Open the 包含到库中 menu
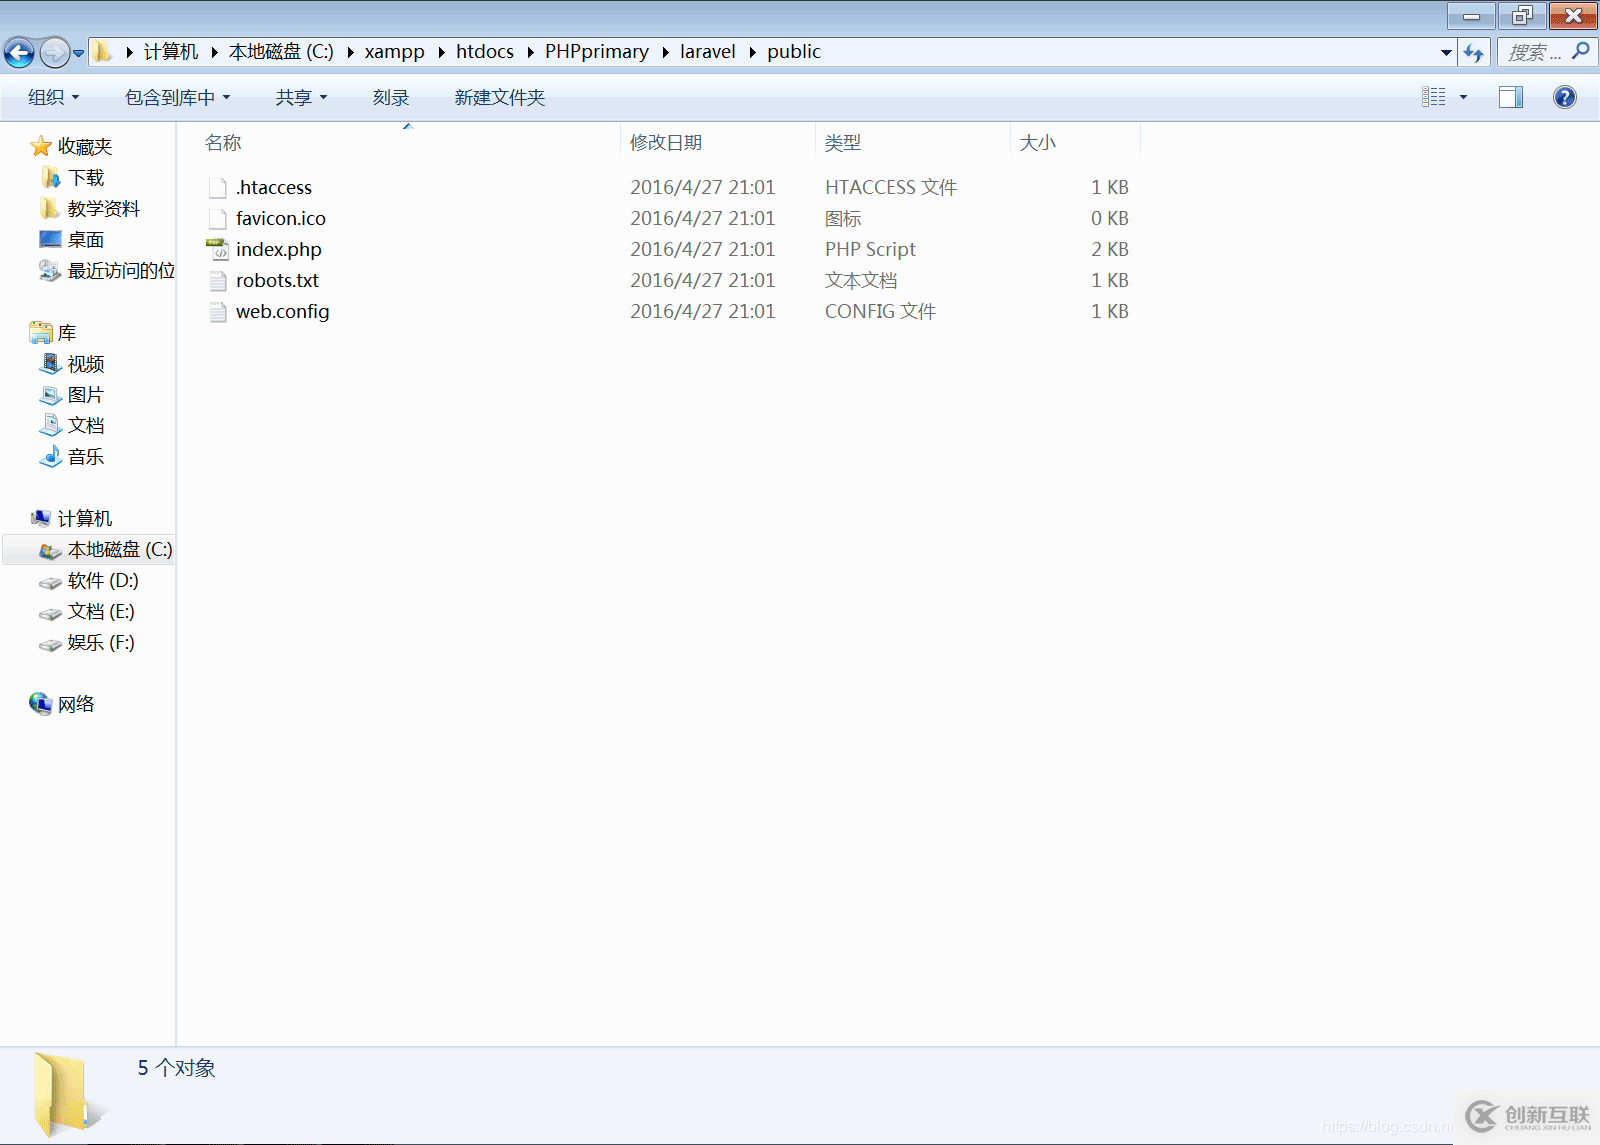 (177, 97)
